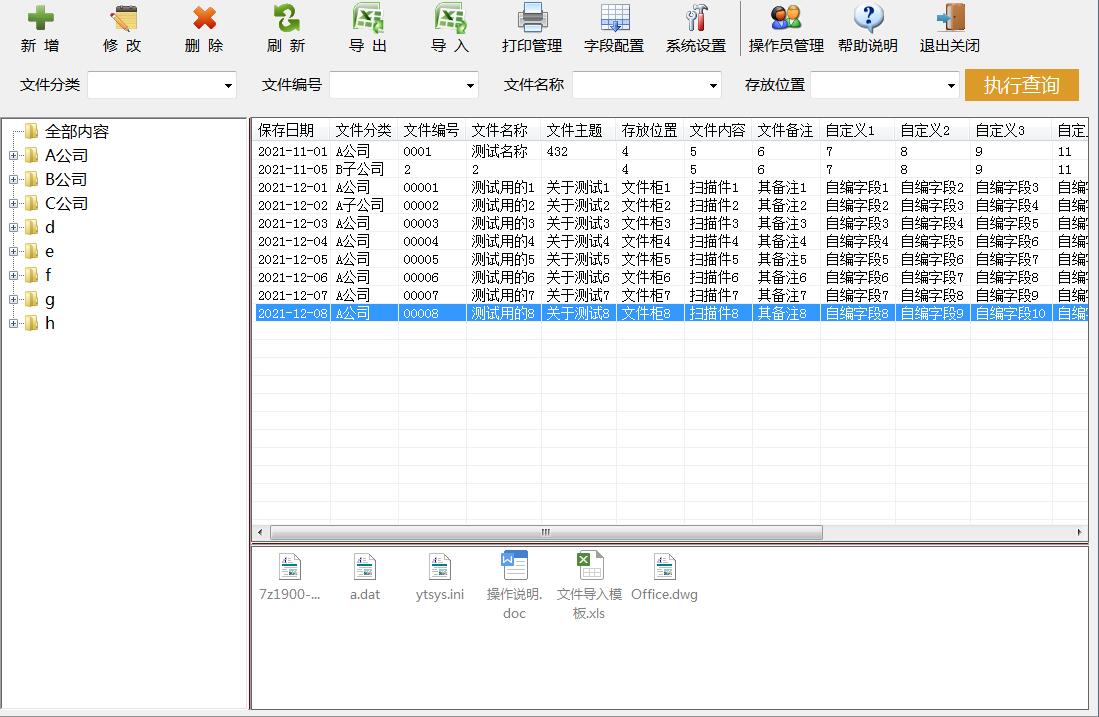Expand the C公司 tree node
Screen dimensions: 1099x717
(x=14, y=204)
